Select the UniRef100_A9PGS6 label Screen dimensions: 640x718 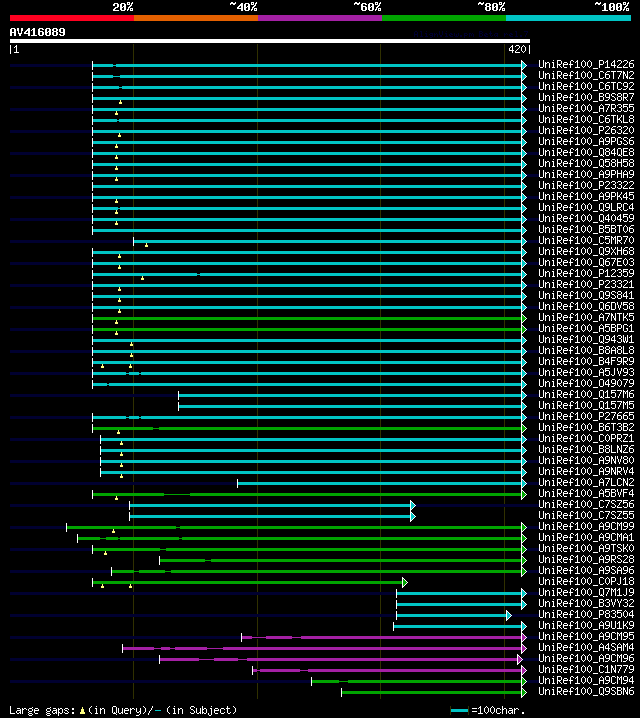586,141
